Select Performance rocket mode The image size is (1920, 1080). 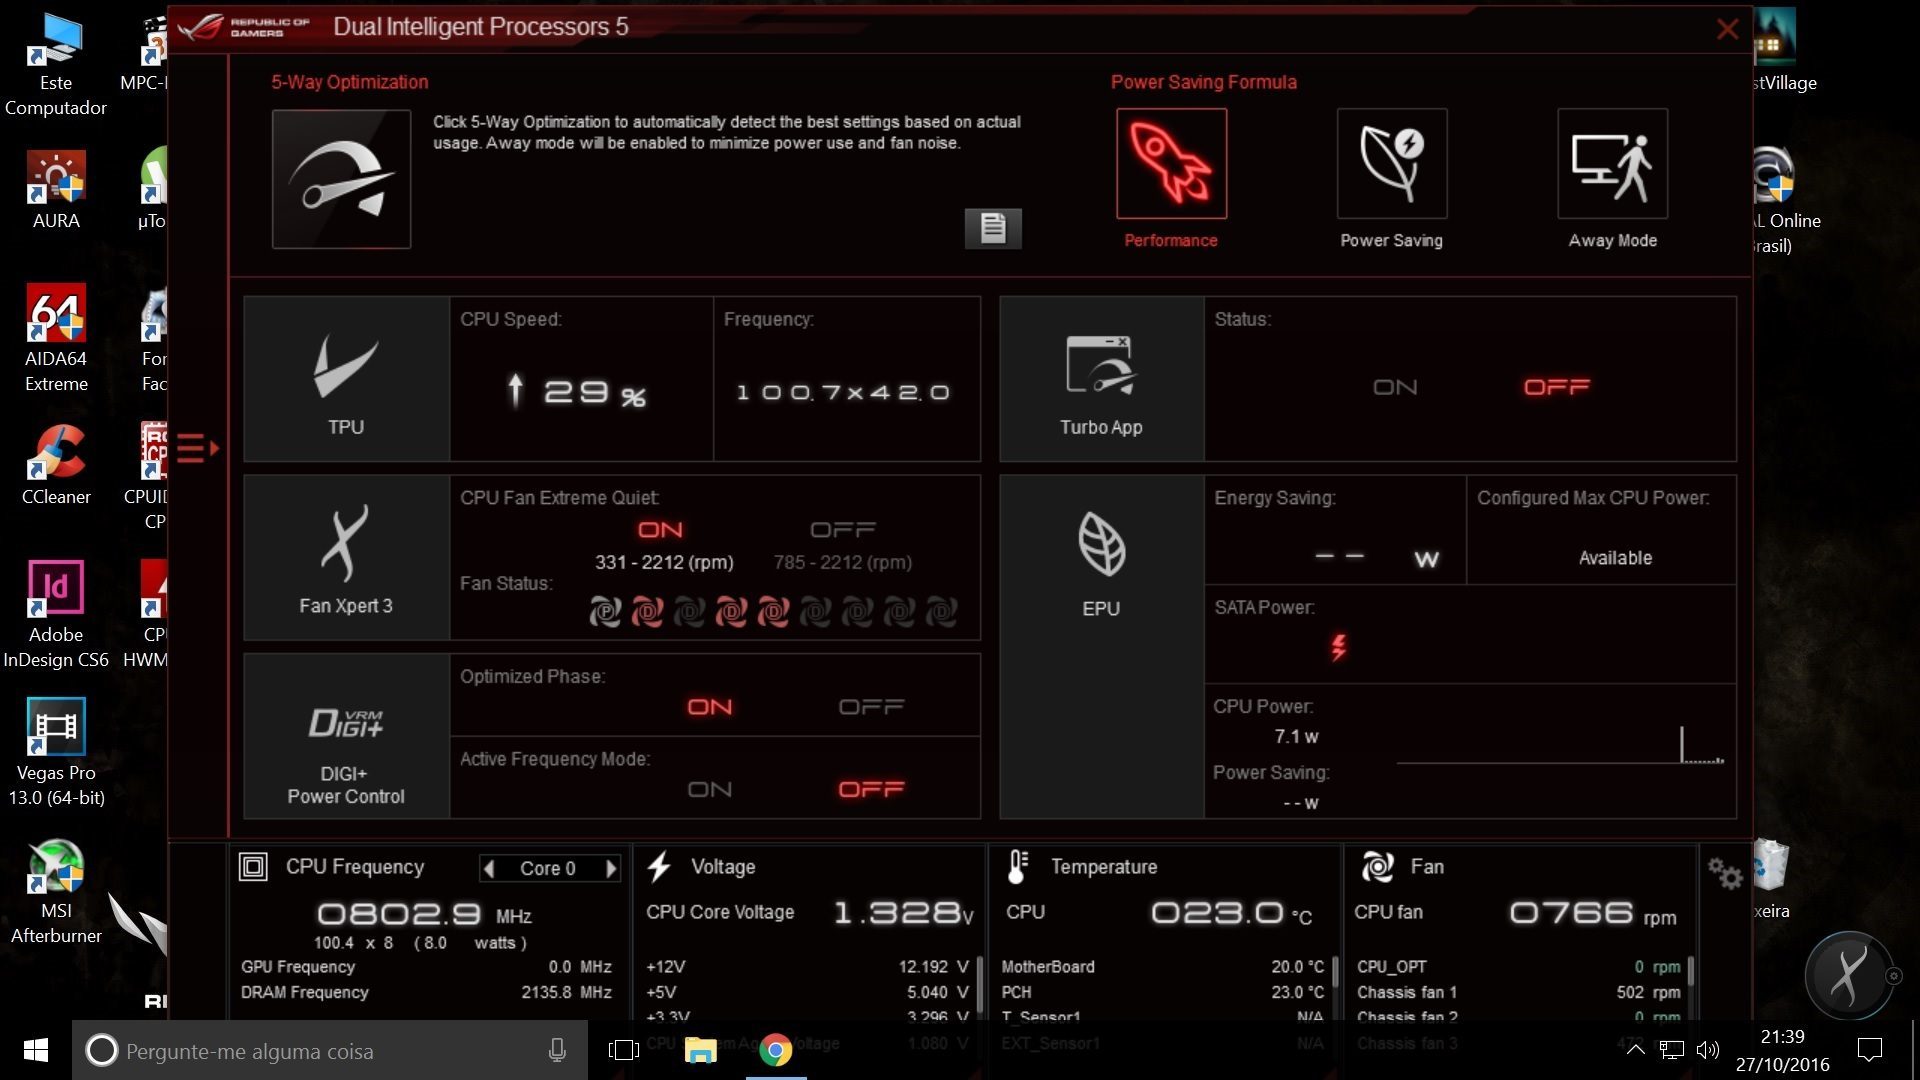(1171, 163)
